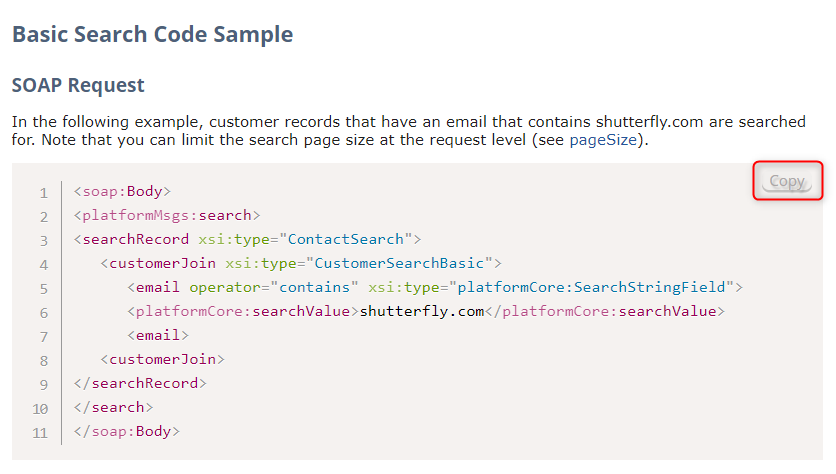This screenshot has height=474, width=836.
Task: Click the customerJoin tag on line 8
Action: (x=162, y=359)
